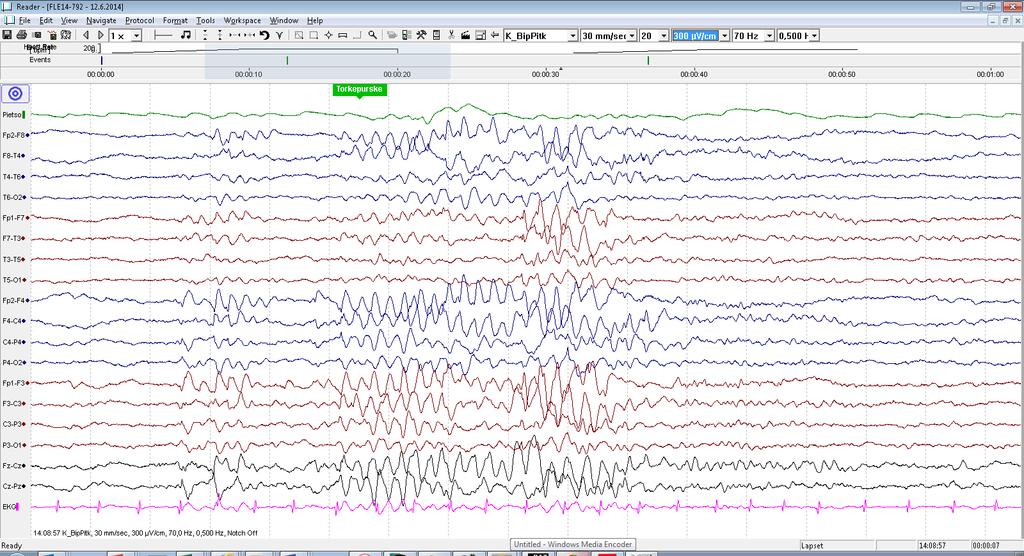Go to next page with right arrow
The image size is (1024, 556).
click(101, 35)
